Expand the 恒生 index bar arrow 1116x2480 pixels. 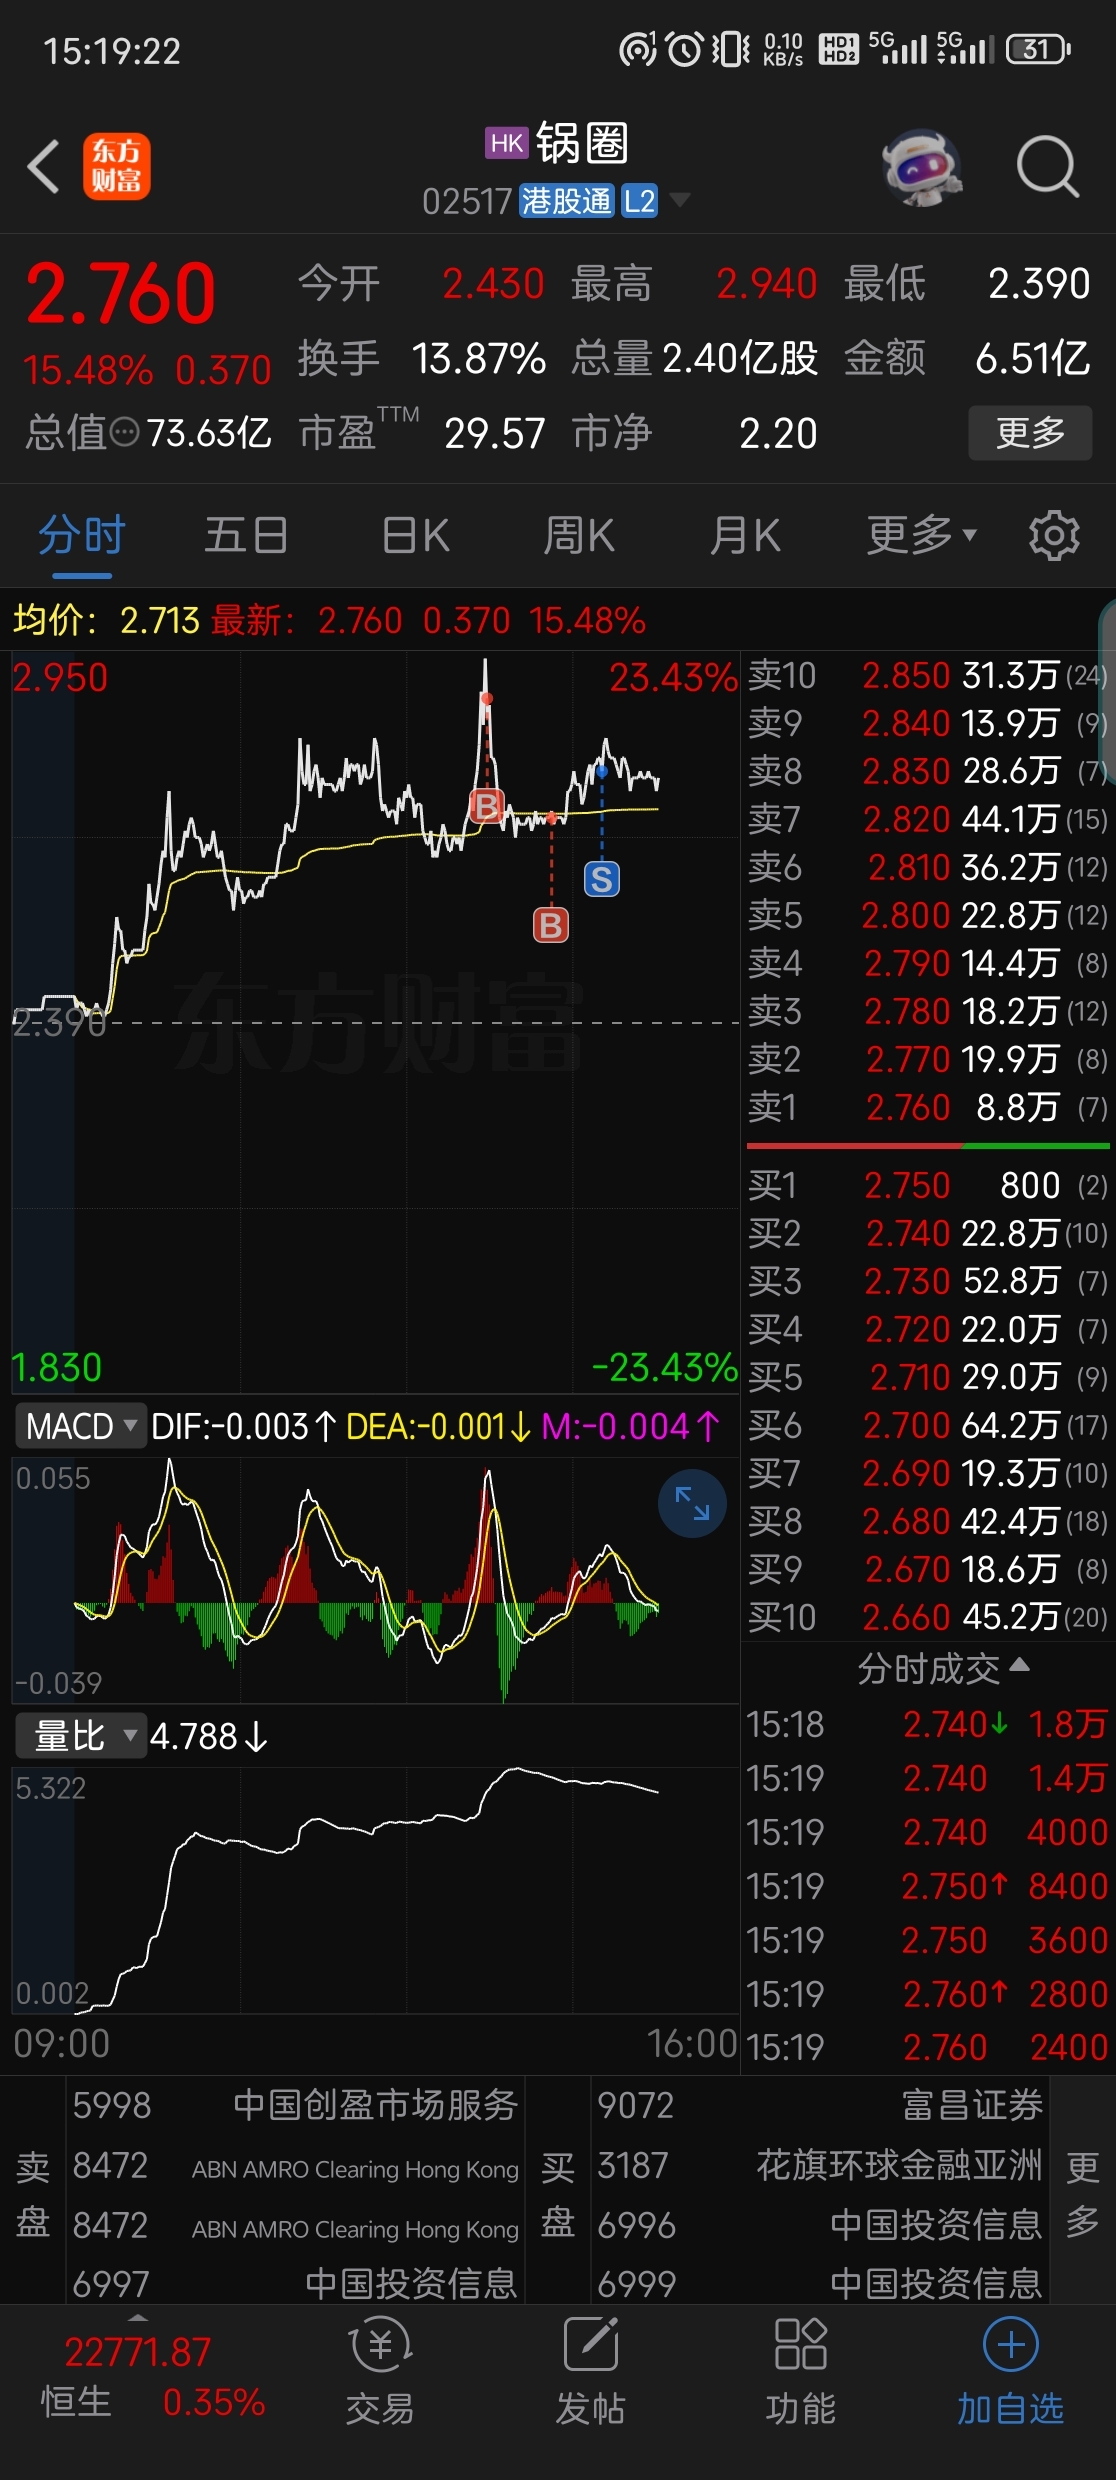pyautogui.click(x=138, y=2318)
